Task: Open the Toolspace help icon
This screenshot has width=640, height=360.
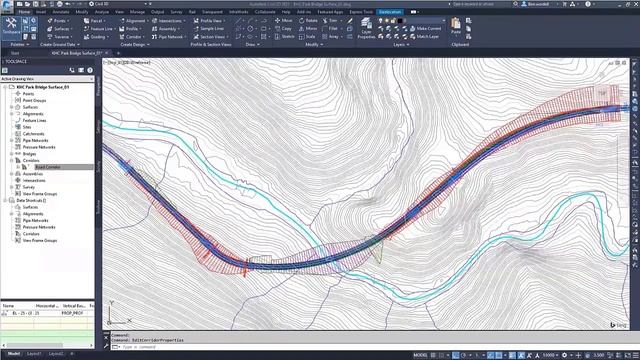Action: coord(90,70)
